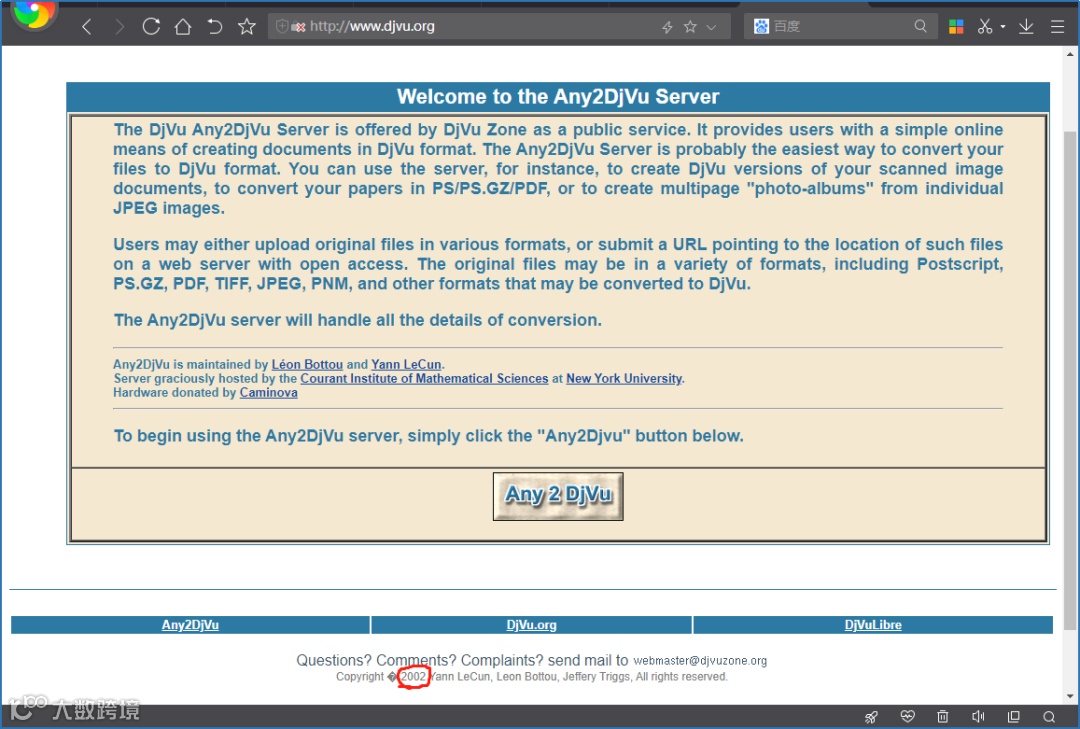Image resolution: width=1080 pixels, height=729 pixels.
Task: Click the window split icon in status bar
Action: point(1014,717)
